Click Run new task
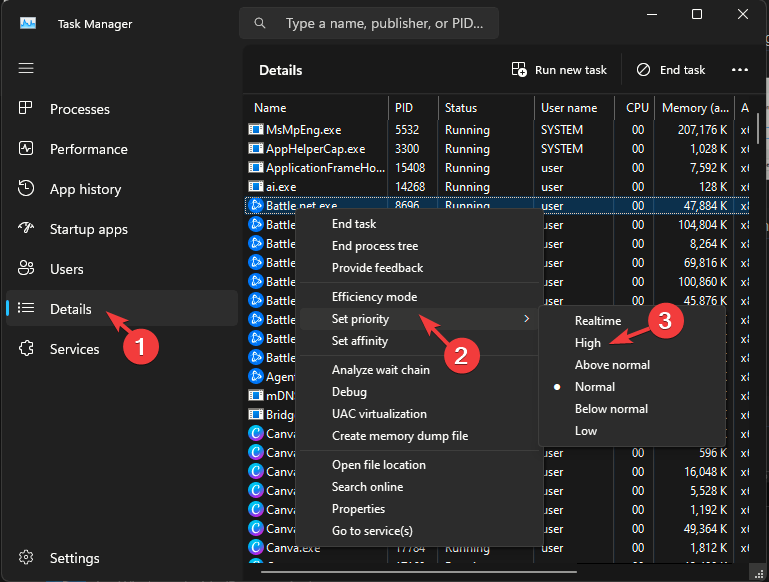This screenshot has height=582, width=769. coord(559,70)
